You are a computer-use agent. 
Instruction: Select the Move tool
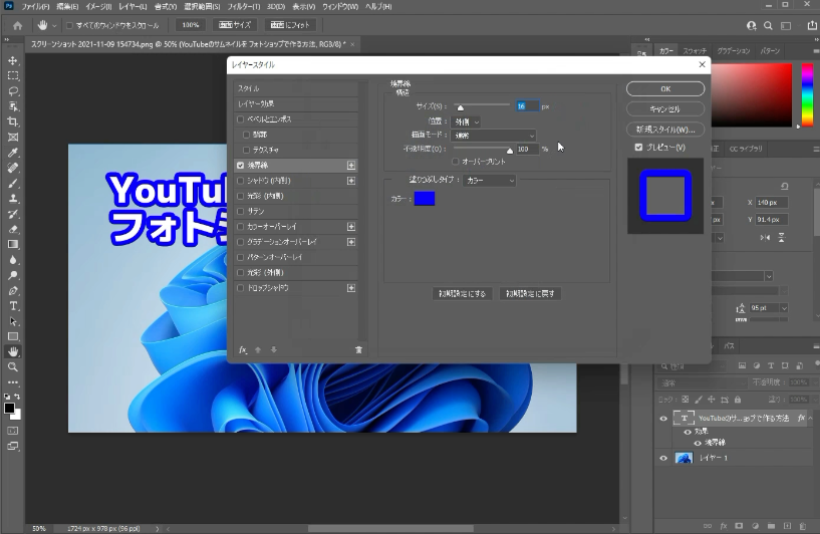[x=13, y=61]
